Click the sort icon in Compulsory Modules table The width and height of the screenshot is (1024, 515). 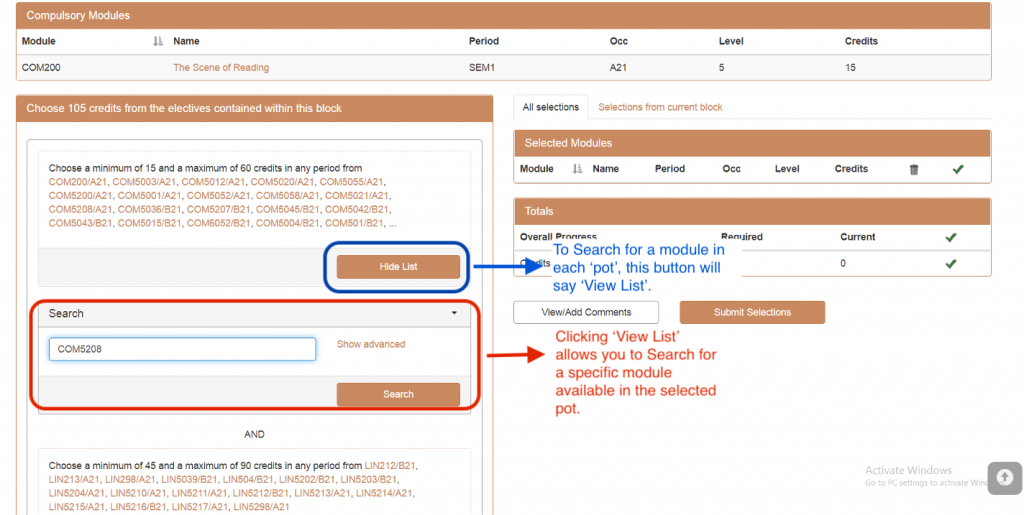pos(158,42)
